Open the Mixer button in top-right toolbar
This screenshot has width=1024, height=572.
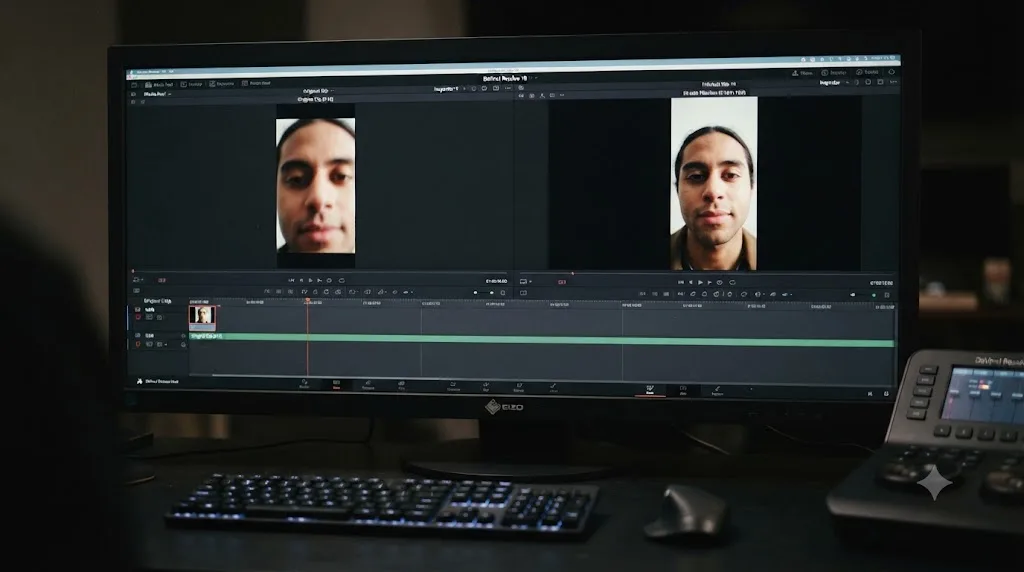803,73
